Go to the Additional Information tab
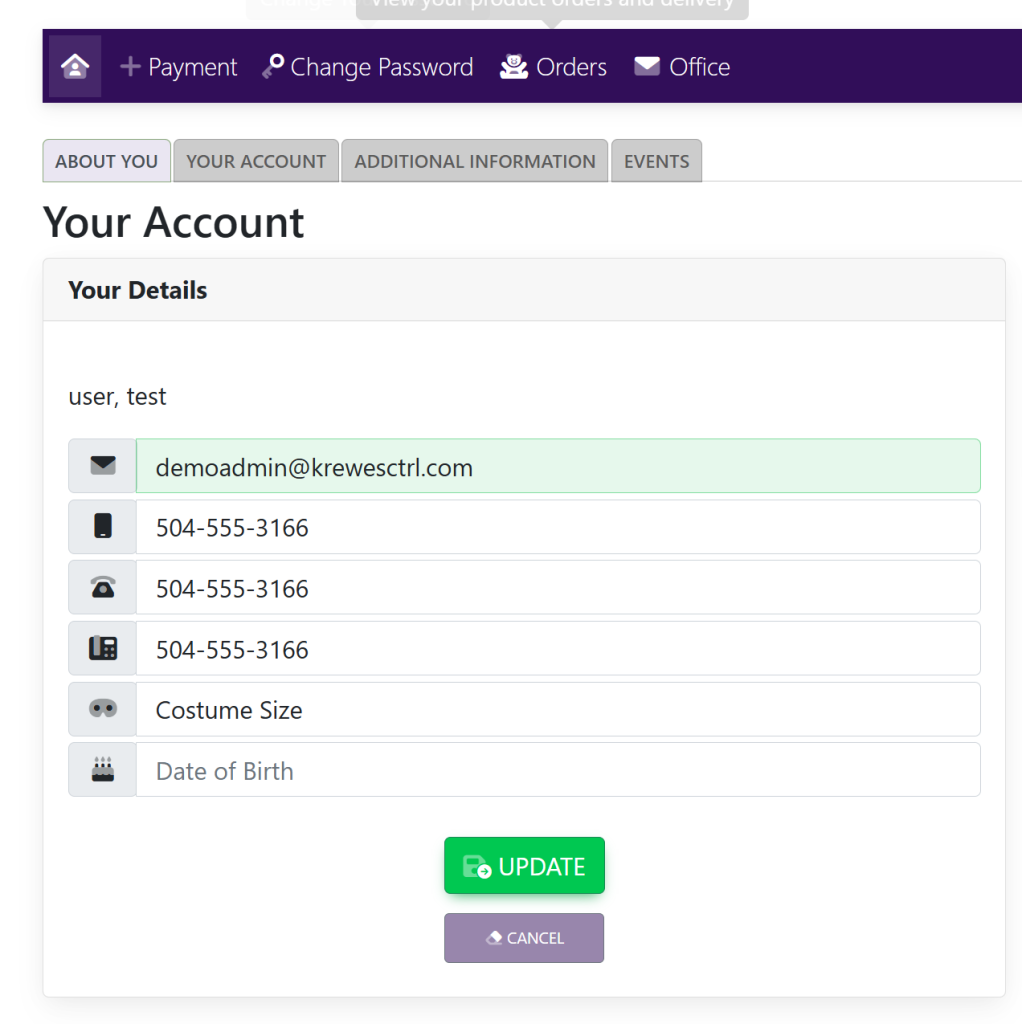1022x1024 pixels. (474, 161)
